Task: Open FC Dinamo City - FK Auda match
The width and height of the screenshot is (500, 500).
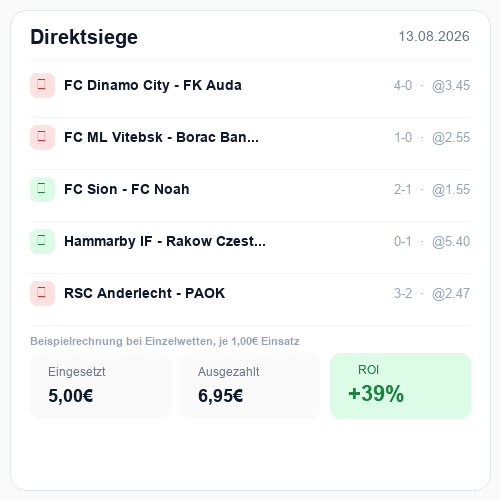Action: (250, 85)
